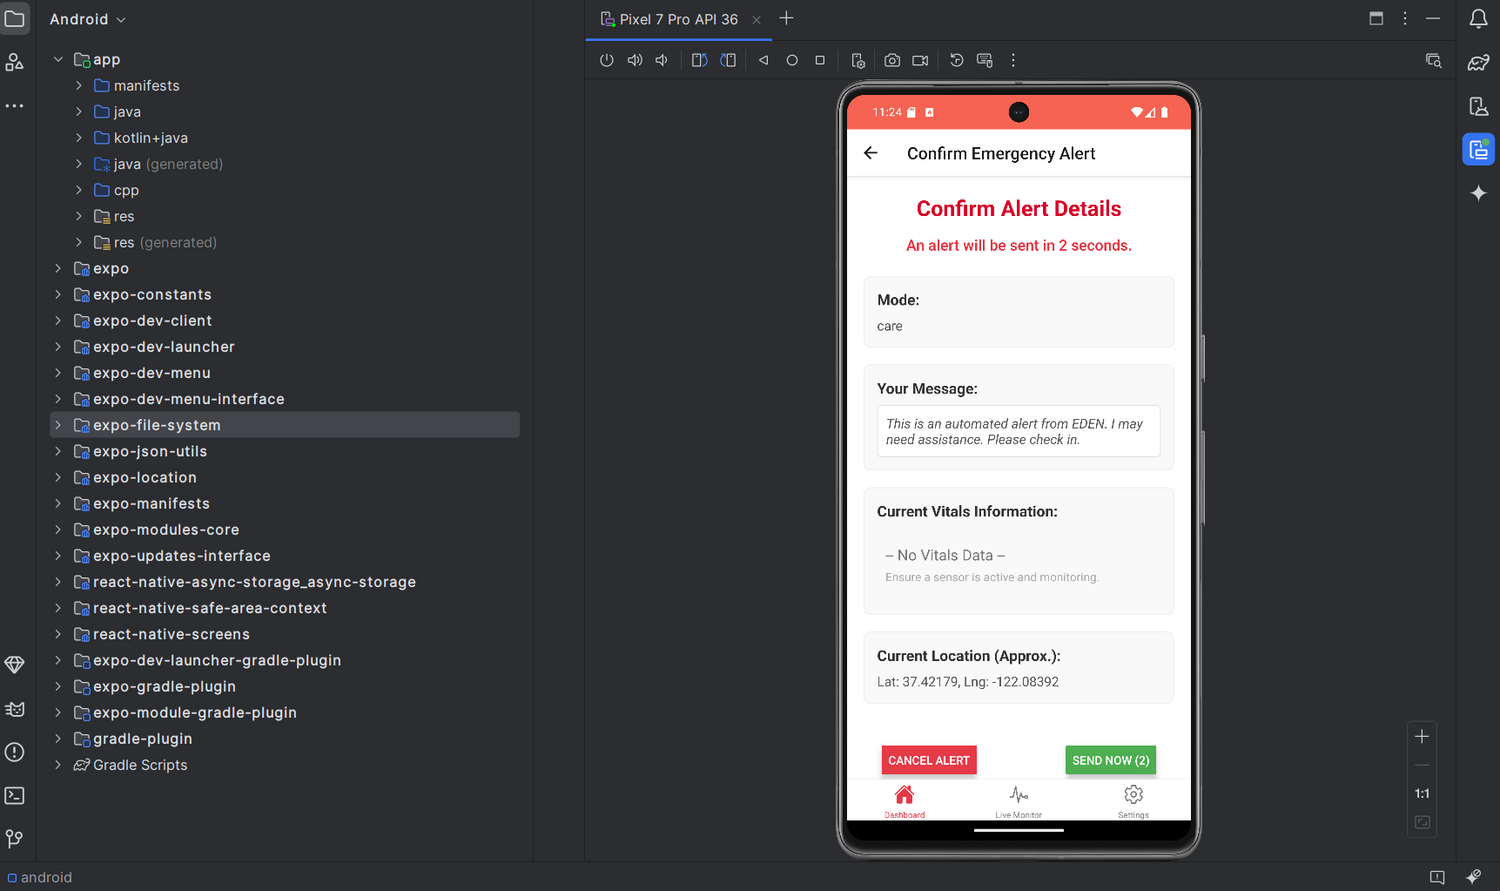Viewport: 1500px width, 891px height.
Task: Open the Gradle elephant tool window
Action: click(1478, 63)
